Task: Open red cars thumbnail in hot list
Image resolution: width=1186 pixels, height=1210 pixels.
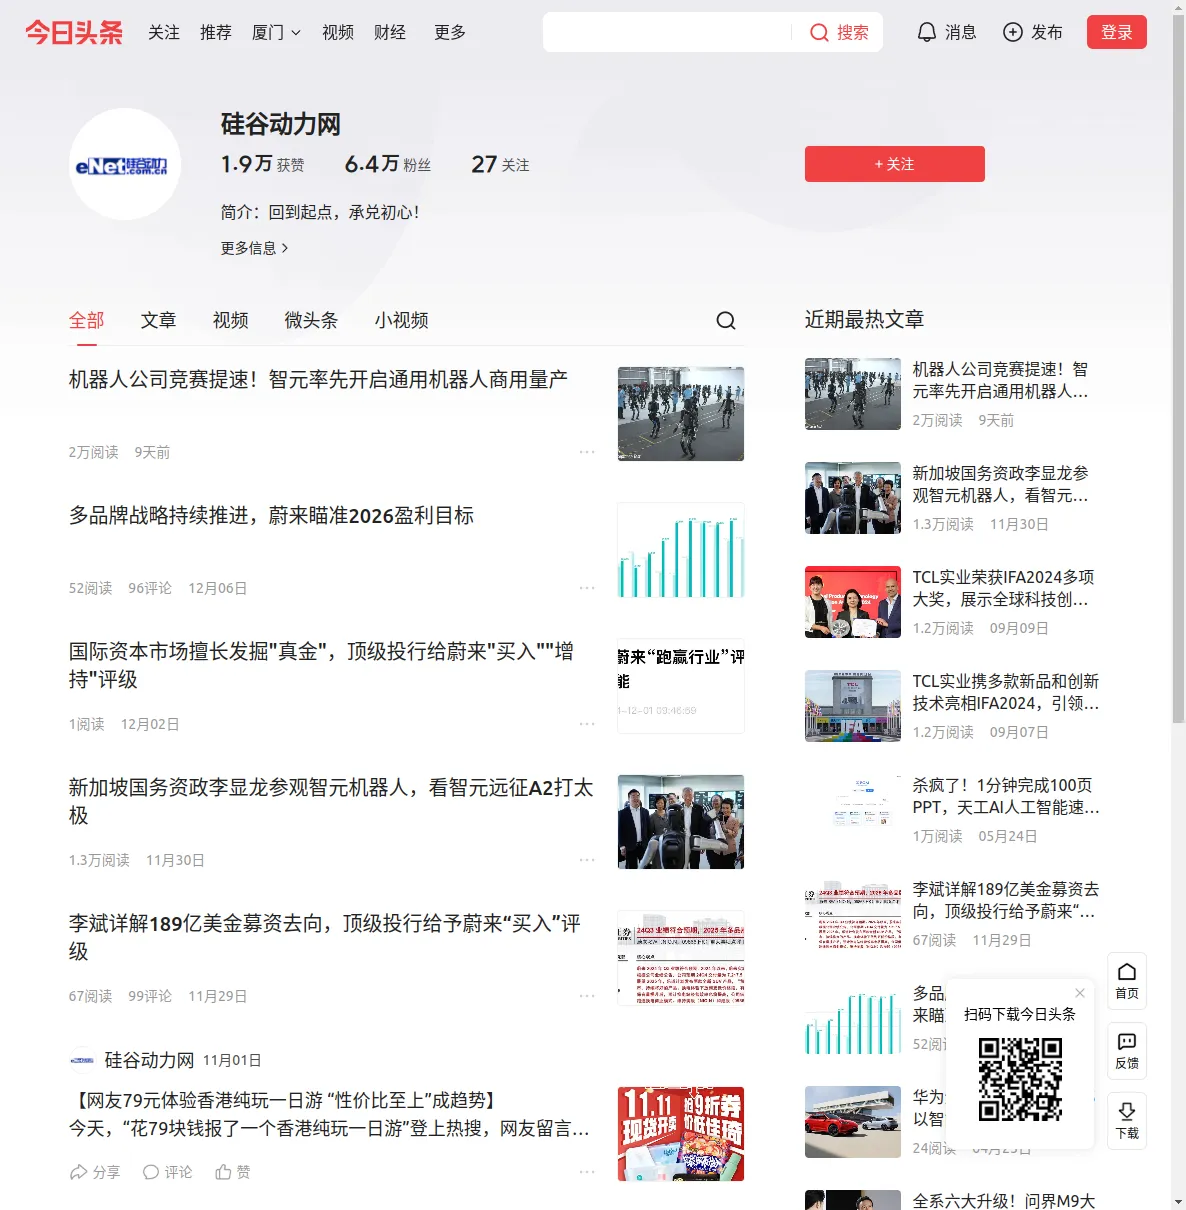Action: pos(853,1122)
